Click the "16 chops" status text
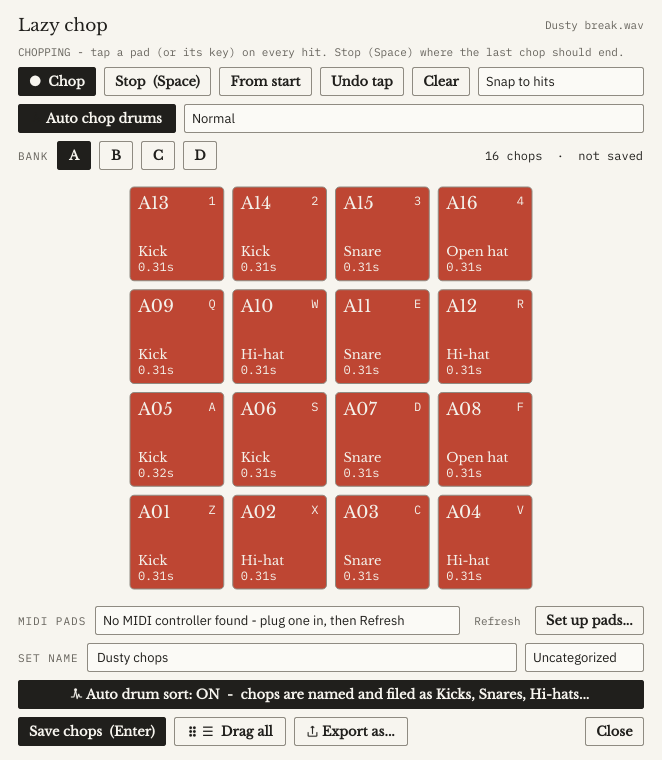662x760 pixels. (514, 156)
